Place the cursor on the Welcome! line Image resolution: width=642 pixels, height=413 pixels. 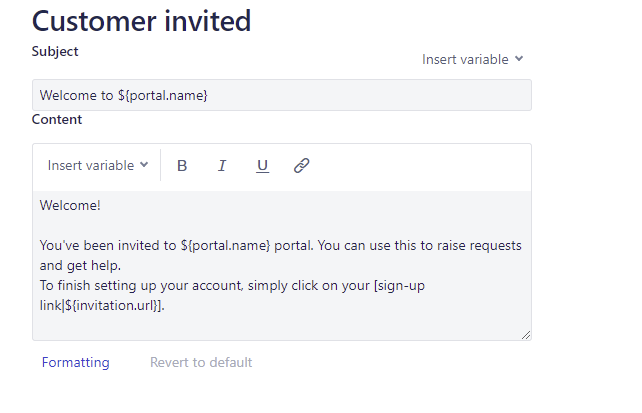click(x=70, y=205)
